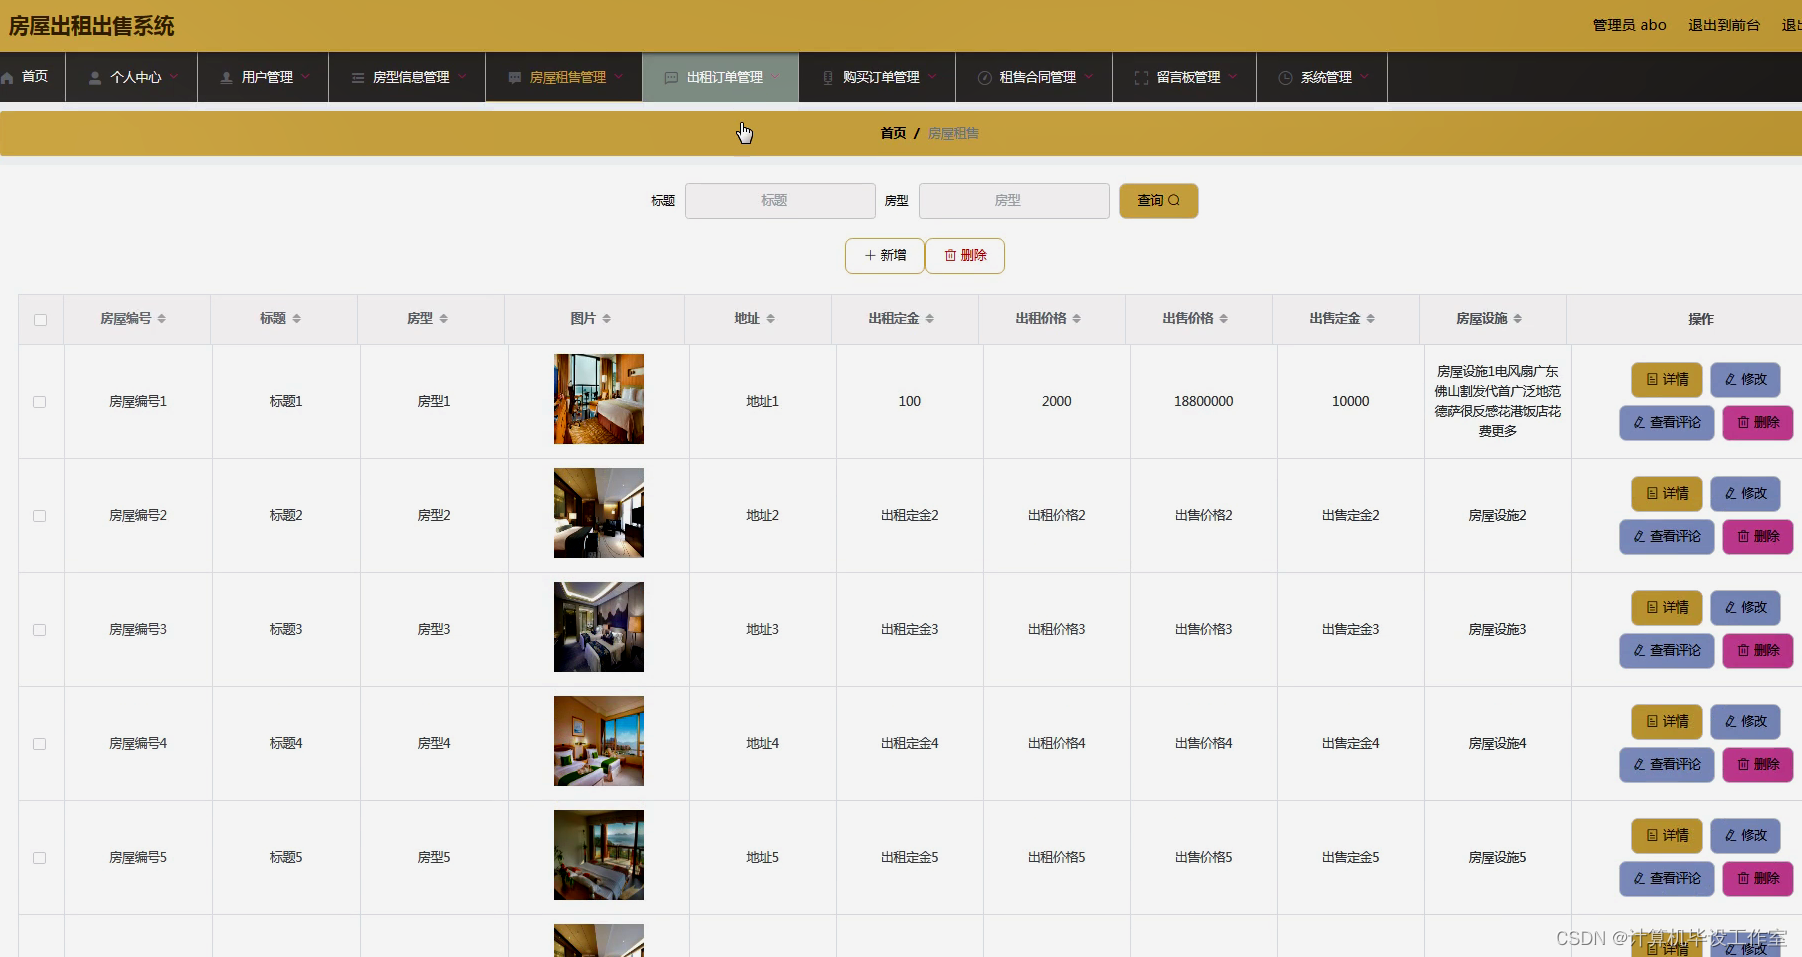Viewport: 1802px width, 957px height.
Task: Click the 查询 search button
Action: [x=1159, y=201]
